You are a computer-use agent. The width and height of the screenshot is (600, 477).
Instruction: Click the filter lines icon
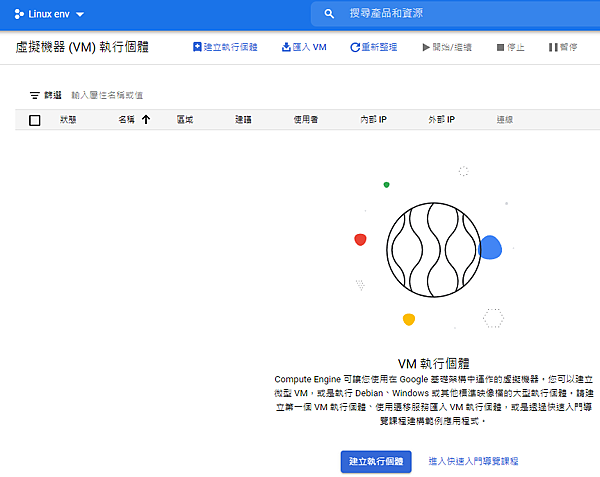pos(35,95)
